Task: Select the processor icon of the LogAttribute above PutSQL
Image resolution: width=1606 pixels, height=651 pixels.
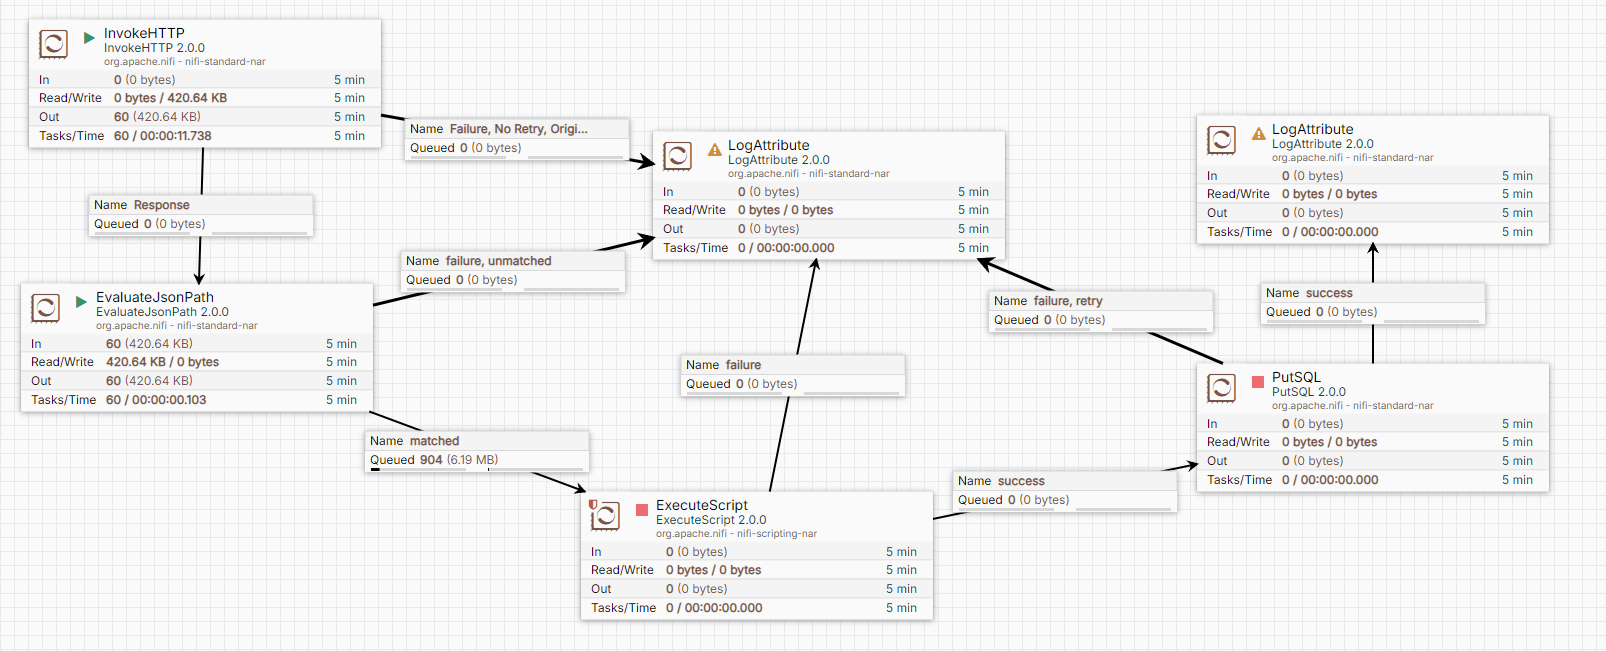Action: tap(1221, 140)
